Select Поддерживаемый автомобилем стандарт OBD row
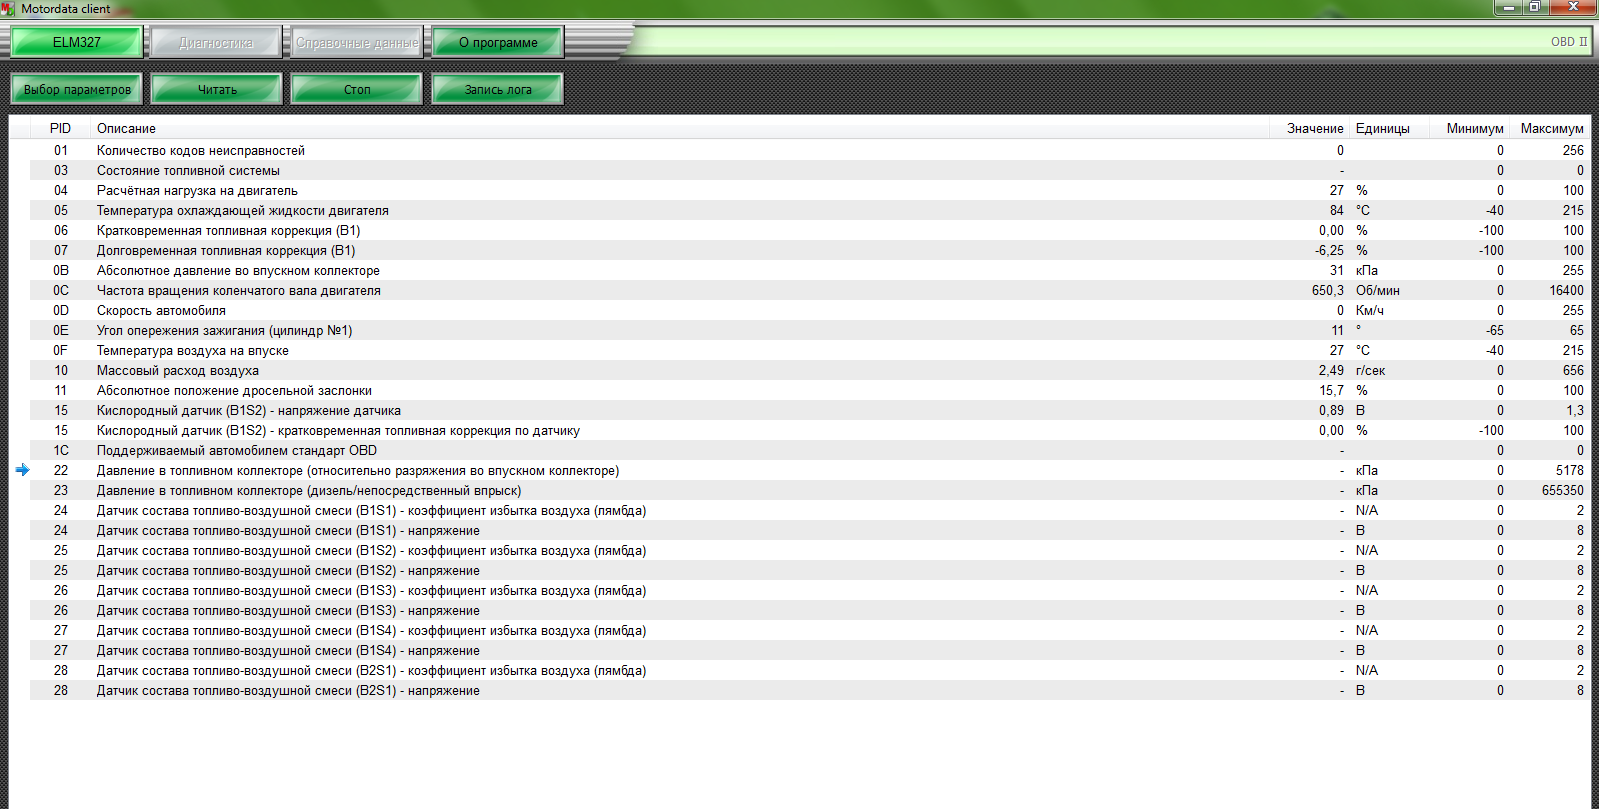The width and height of the screenshot is (1599, 809). 810,450
